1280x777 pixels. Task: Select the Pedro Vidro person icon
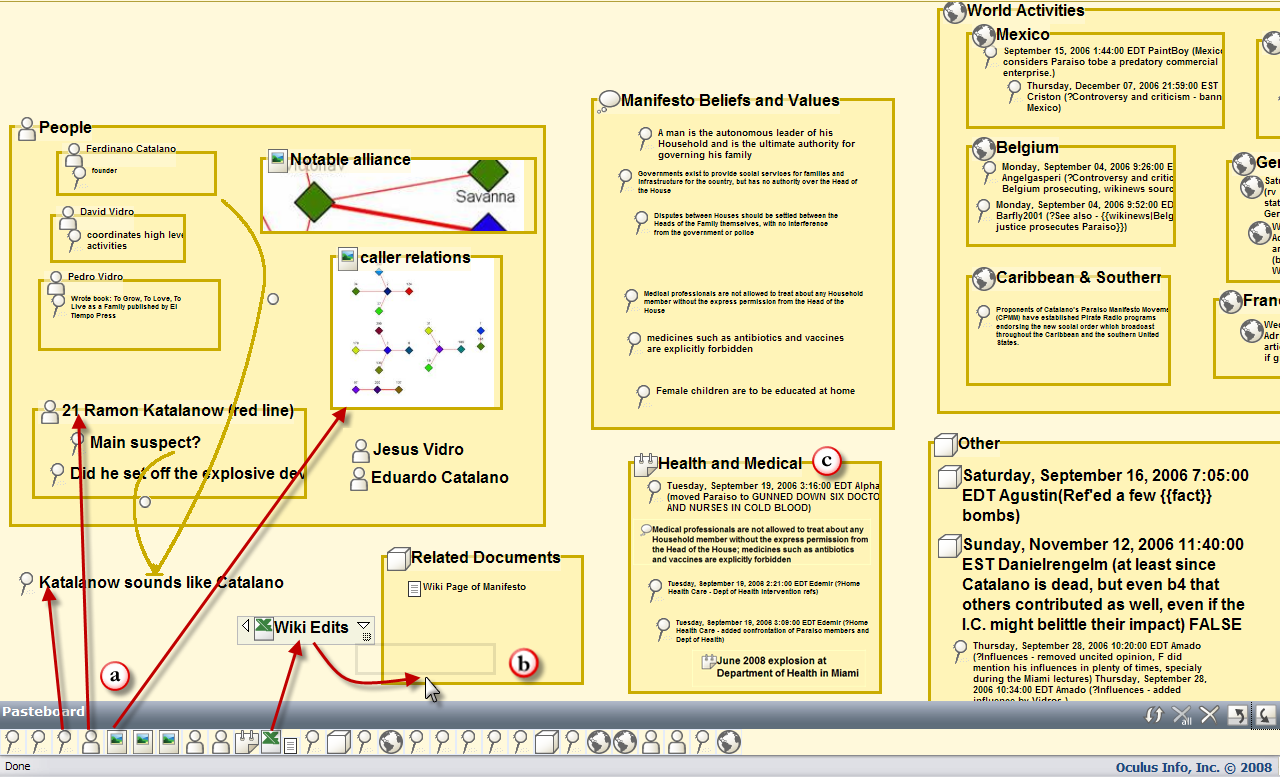[x=55, y=281]
